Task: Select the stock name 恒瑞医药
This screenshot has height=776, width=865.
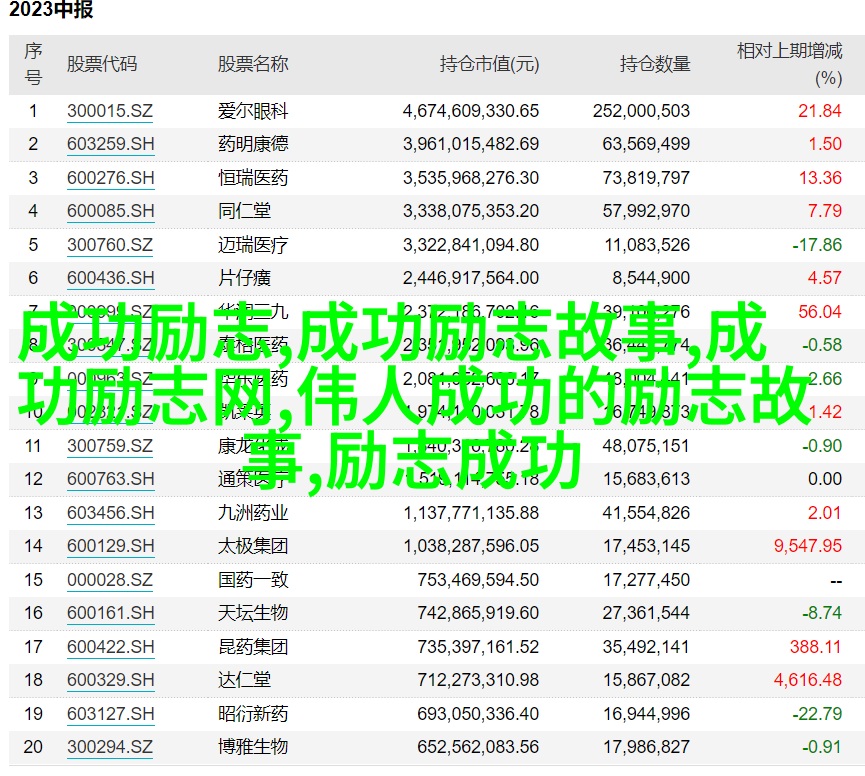Action: point(253,178)
